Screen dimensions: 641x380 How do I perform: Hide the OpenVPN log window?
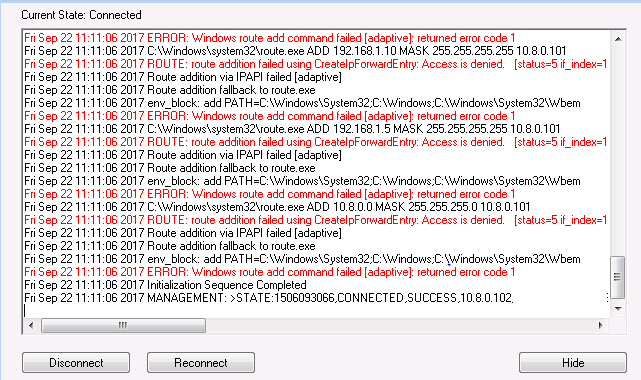[573, 362]
